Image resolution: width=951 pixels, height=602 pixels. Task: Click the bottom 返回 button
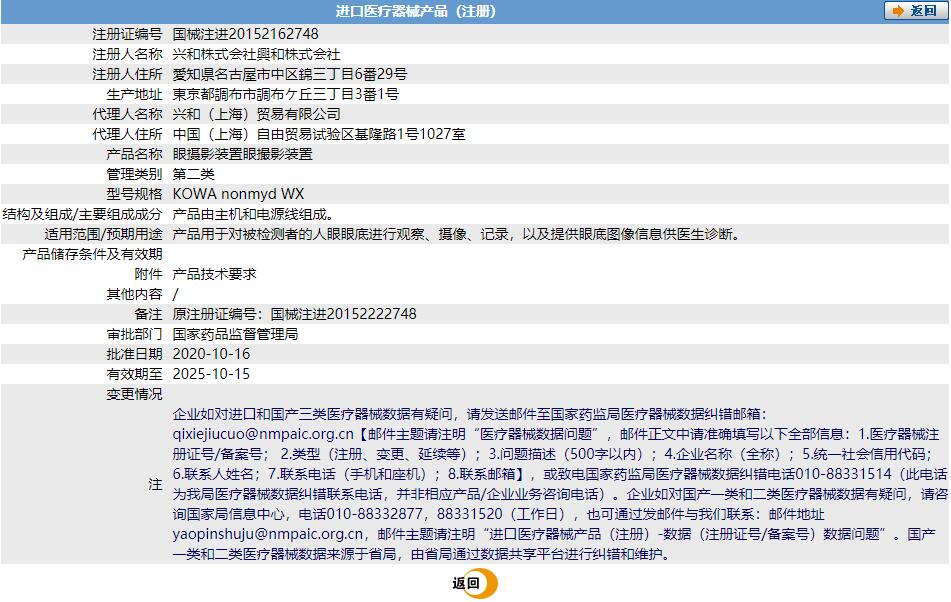pos(474,583)
